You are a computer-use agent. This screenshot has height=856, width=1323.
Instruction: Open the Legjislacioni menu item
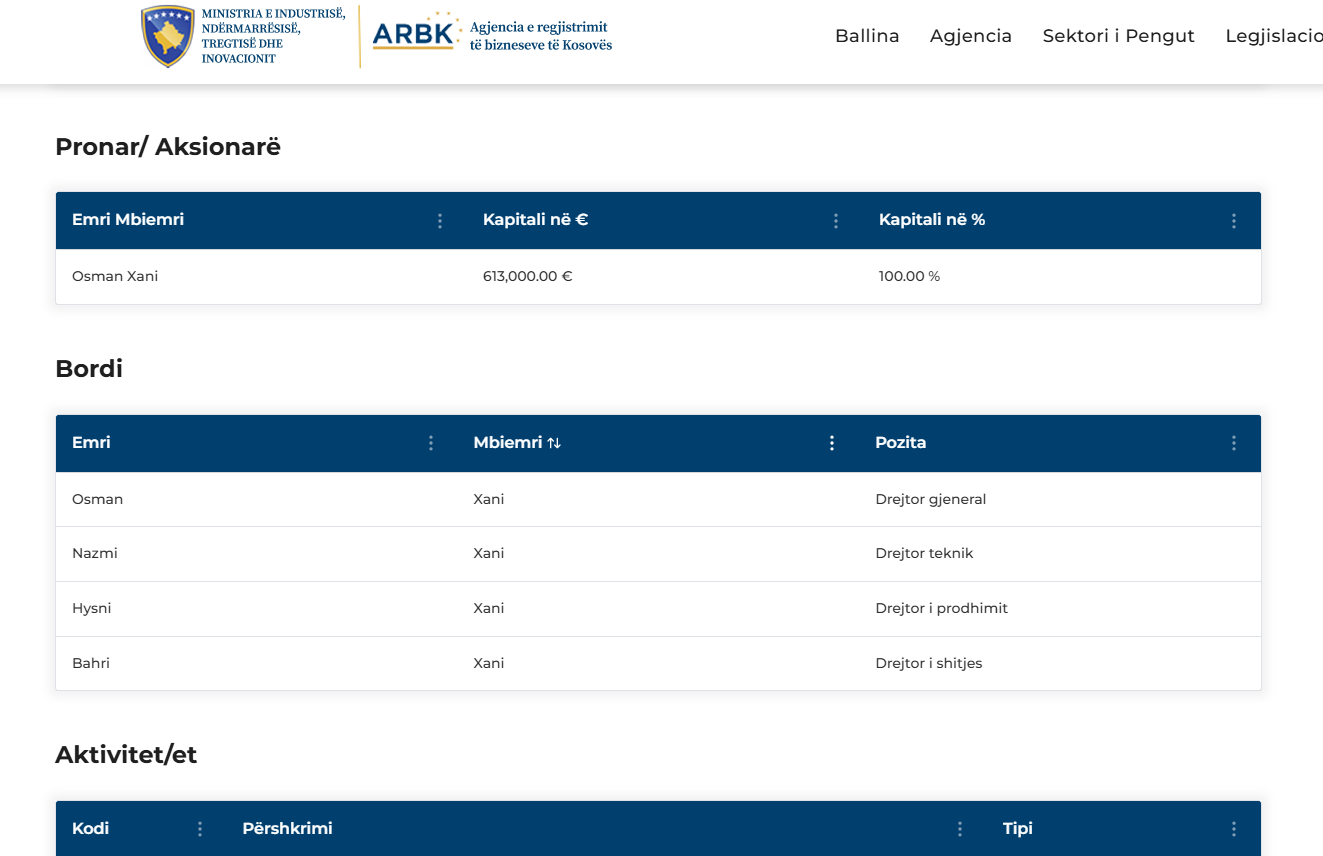(1273, 36)
